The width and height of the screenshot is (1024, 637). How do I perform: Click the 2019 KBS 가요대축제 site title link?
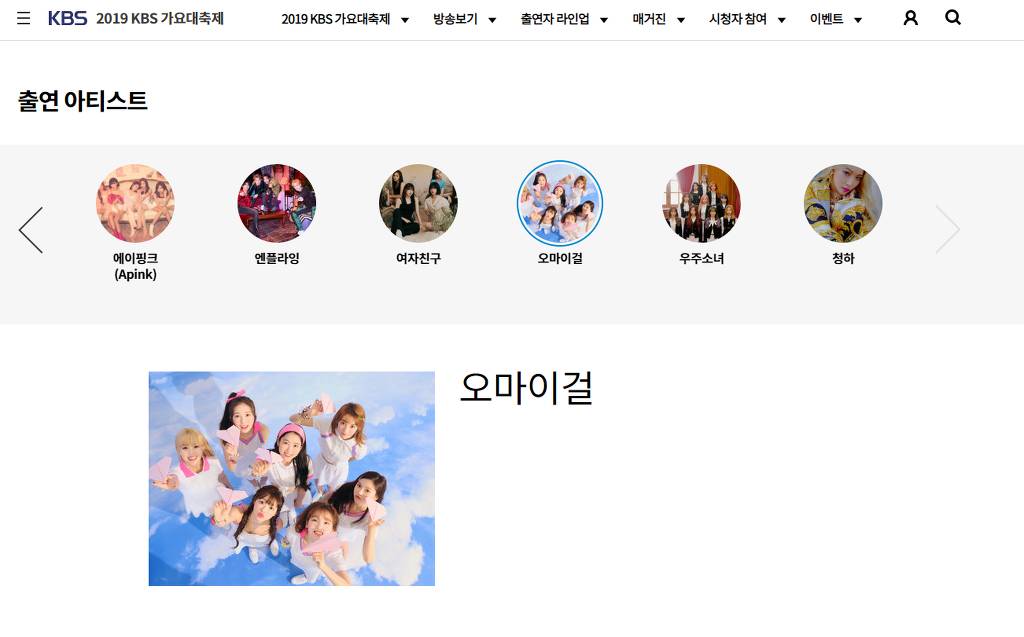point(160,18)
